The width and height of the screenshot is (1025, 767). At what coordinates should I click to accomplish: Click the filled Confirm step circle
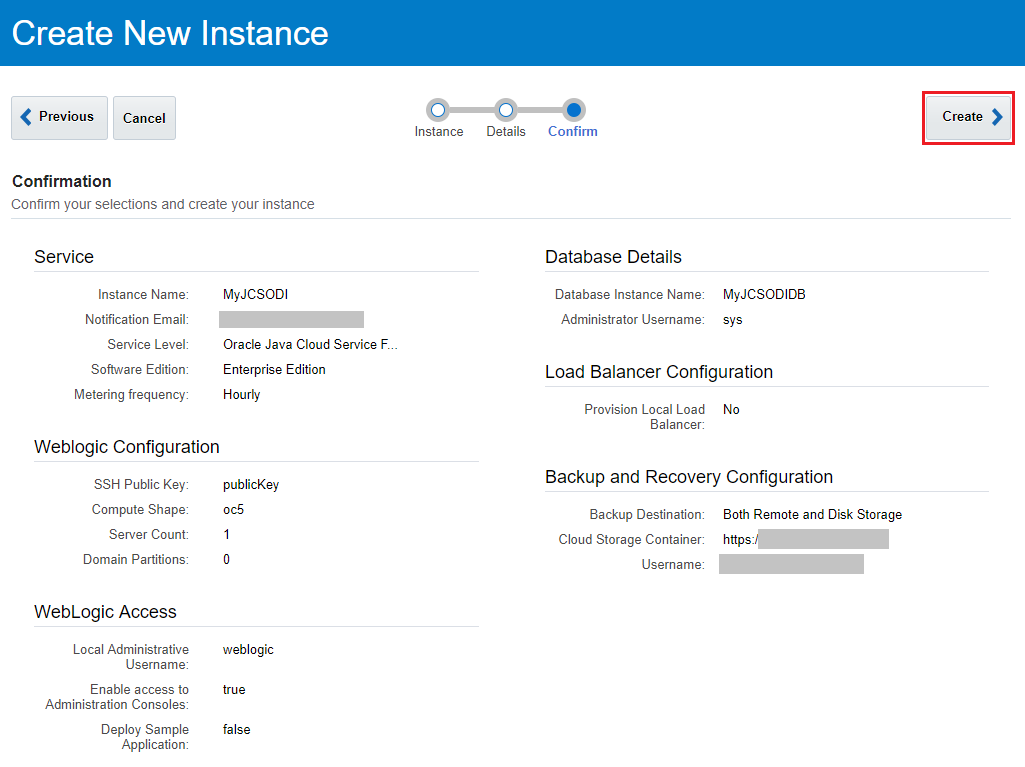pyautogui.click(x=573, y=110)
